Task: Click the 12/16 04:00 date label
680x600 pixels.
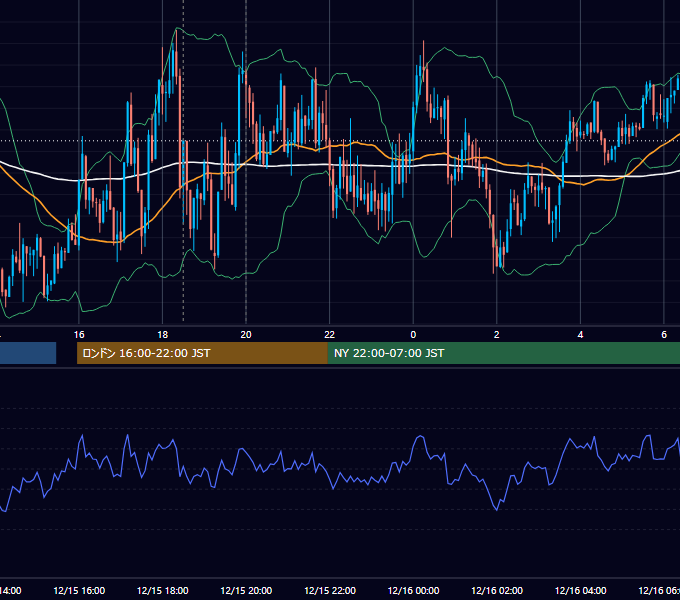Action: click(x=581, y=591)
